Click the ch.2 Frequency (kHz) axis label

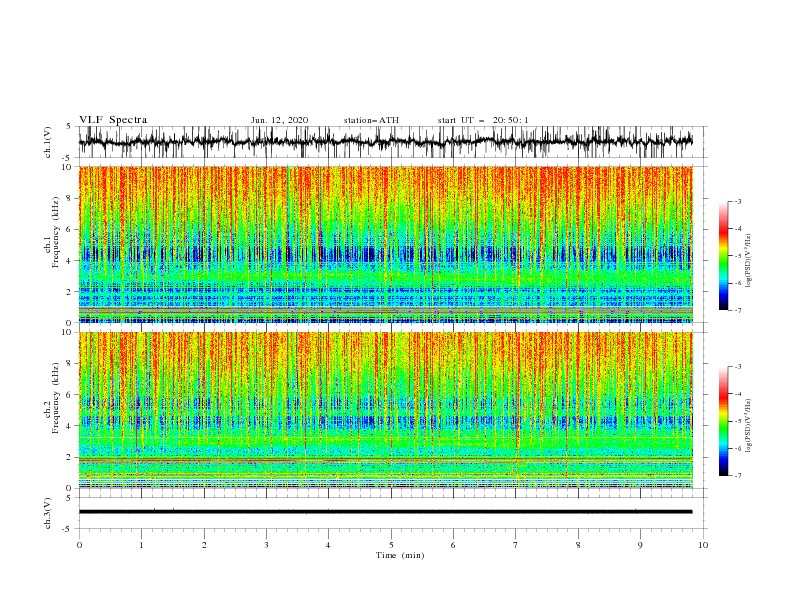(x=52, y=398)
